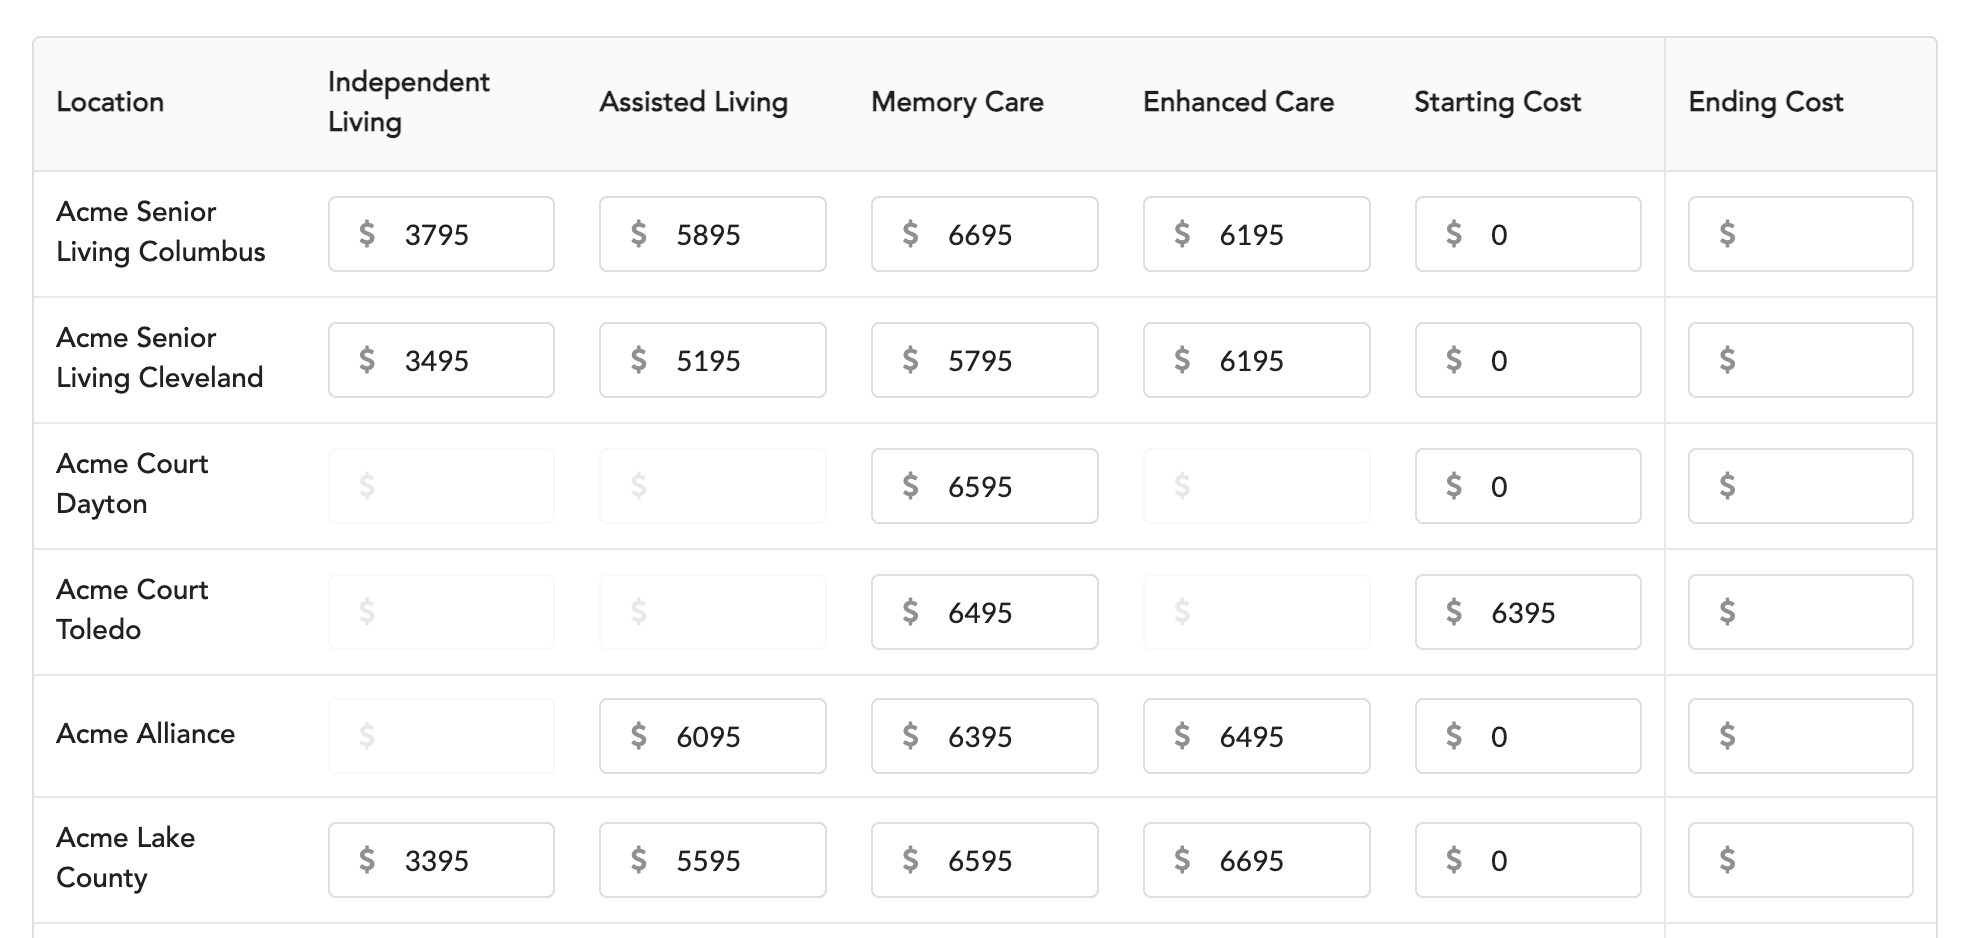Click Acme Alliance Ending Cost field
1962x938 pixels.
point(1801,736)
